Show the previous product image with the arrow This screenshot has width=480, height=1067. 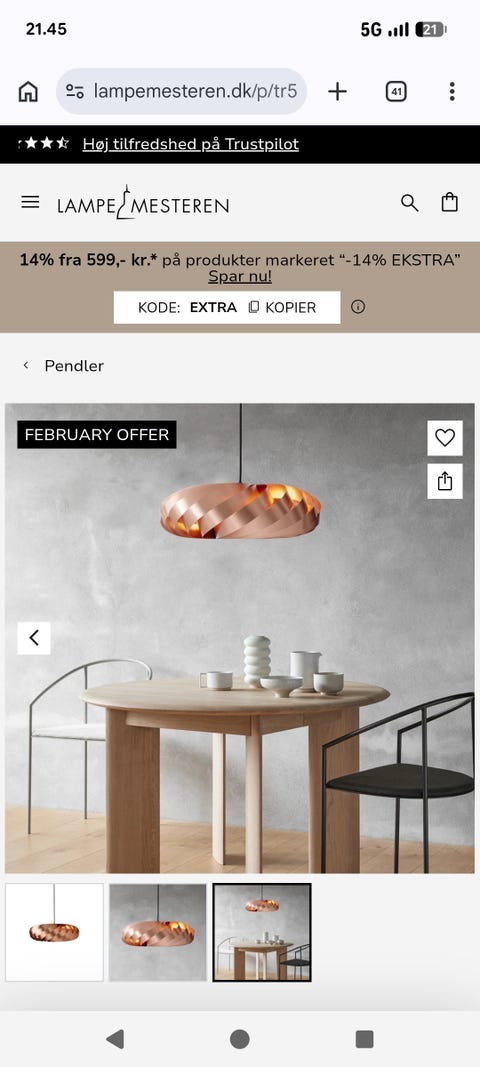[x=34, y=638]
